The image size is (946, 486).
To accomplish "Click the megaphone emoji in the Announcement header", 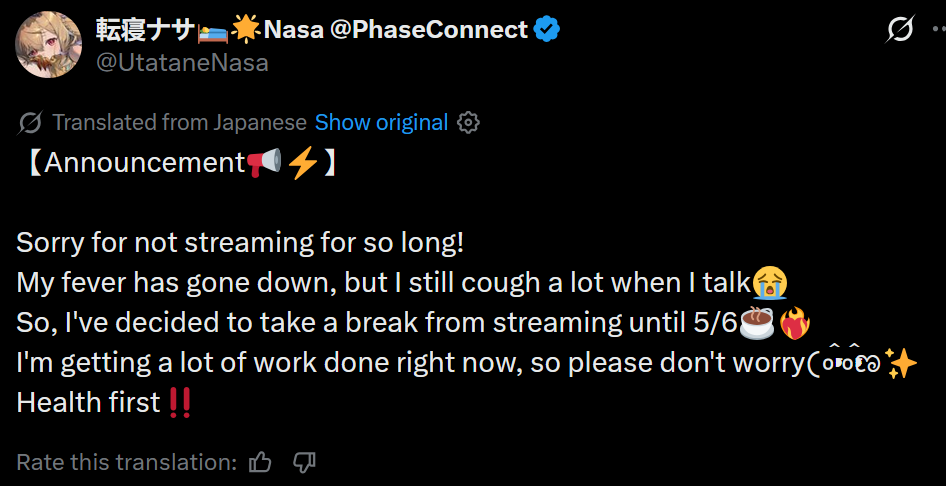I will pyautogui.click(x=264, y=163).
